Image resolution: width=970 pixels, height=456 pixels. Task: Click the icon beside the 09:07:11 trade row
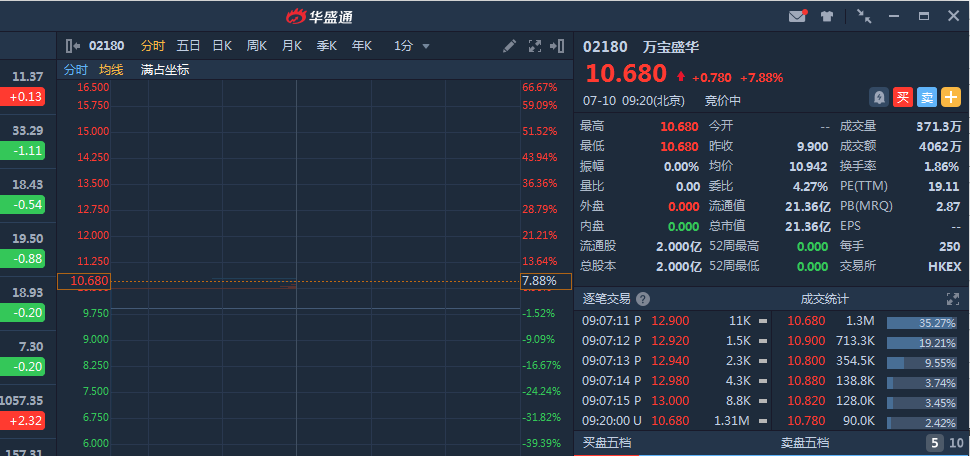pyautogui.click(x=763, y=321)
